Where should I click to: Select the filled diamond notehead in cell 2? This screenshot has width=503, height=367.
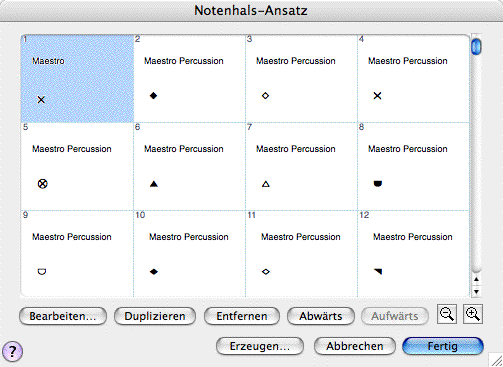pyautogui.click(x=153, y=96)
